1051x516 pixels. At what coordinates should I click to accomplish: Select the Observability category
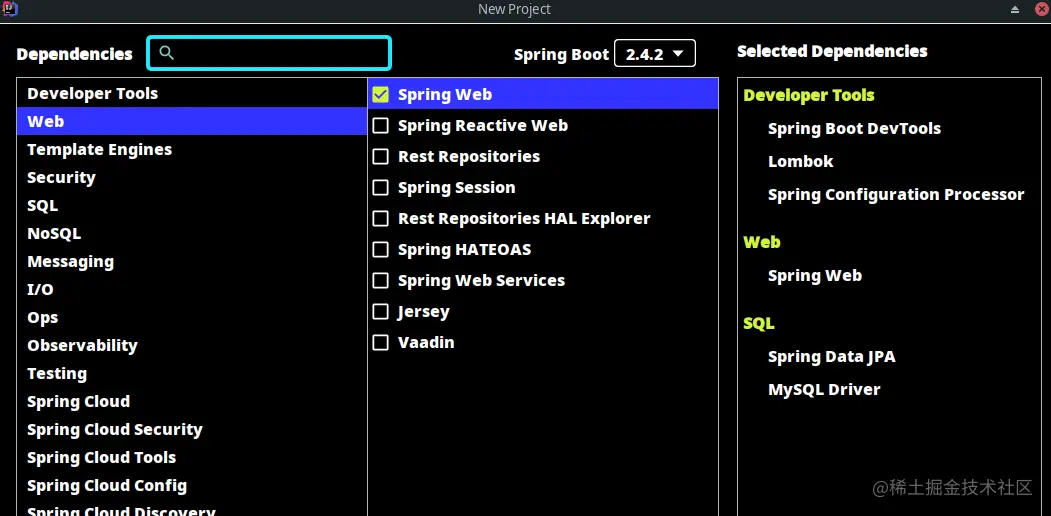click(x=192, y=346)
